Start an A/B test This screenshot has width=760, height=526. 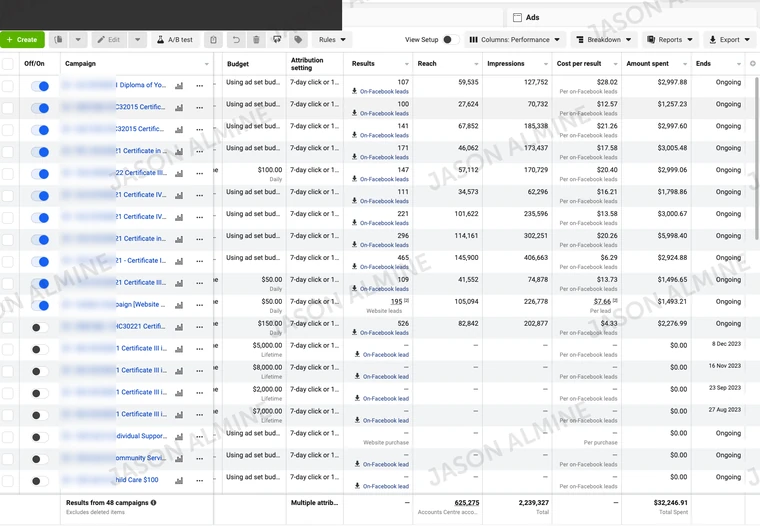point(175,40)
